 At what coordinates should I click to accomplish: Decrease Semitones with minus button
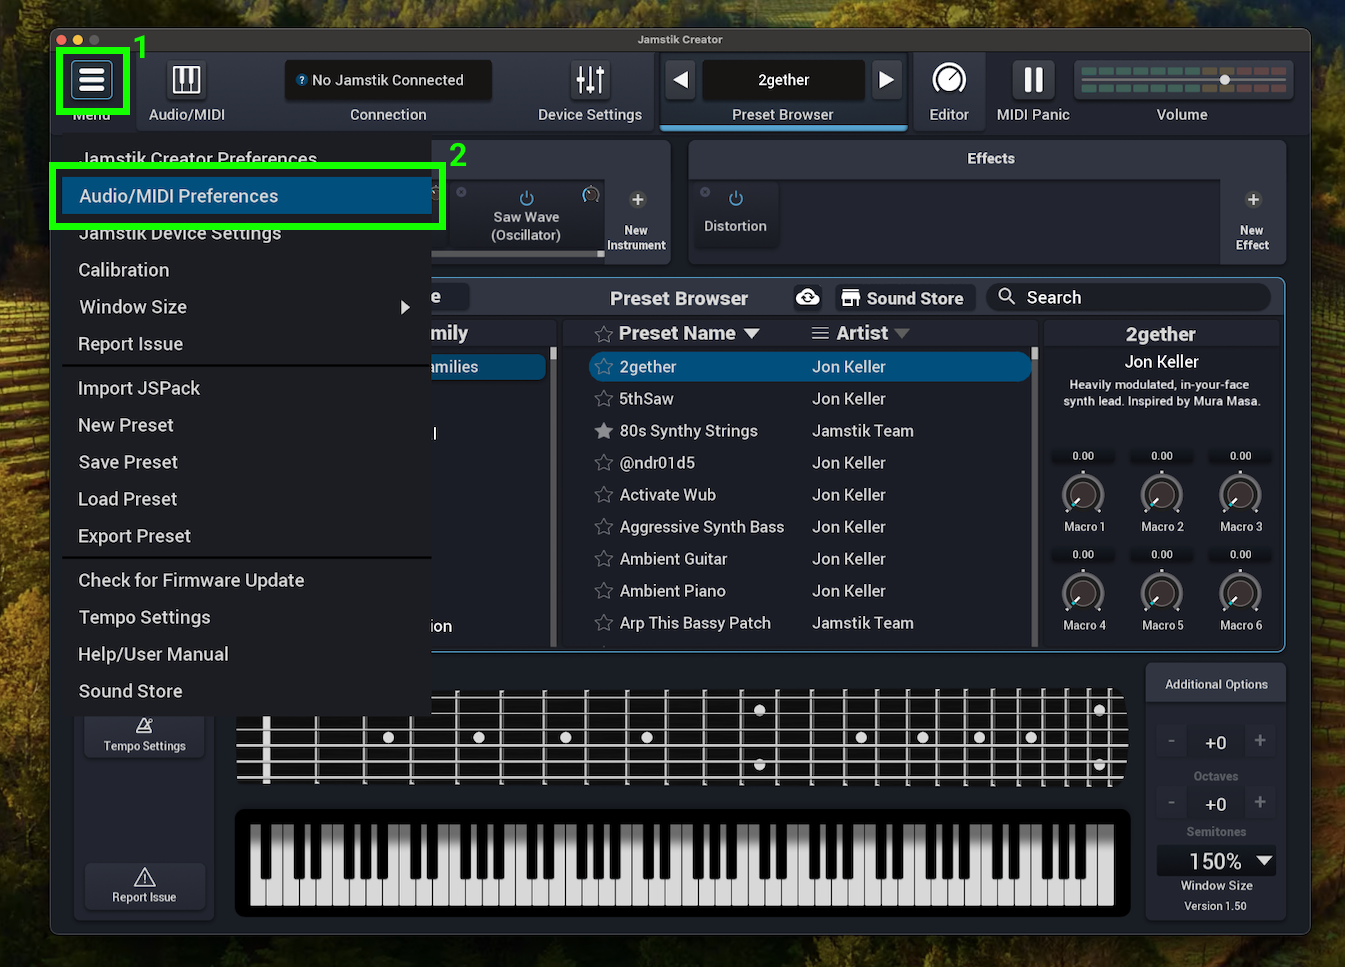pyautogui.click(x=1171, y=803)
